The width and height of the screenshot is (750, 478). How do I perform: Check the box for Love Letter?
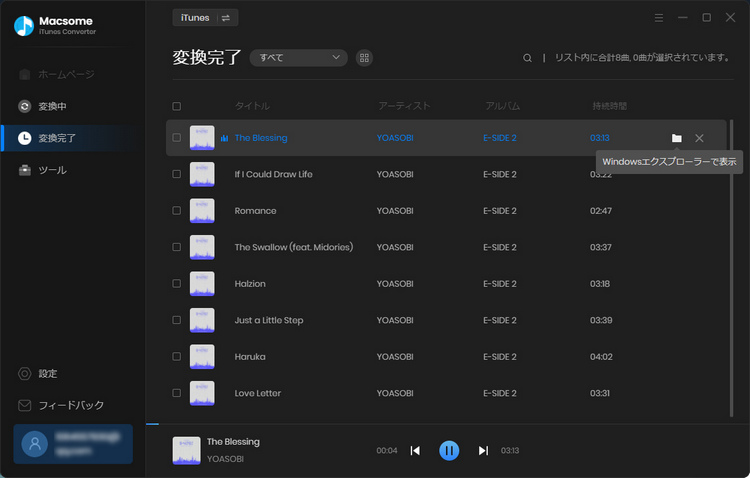coord(176,393)
